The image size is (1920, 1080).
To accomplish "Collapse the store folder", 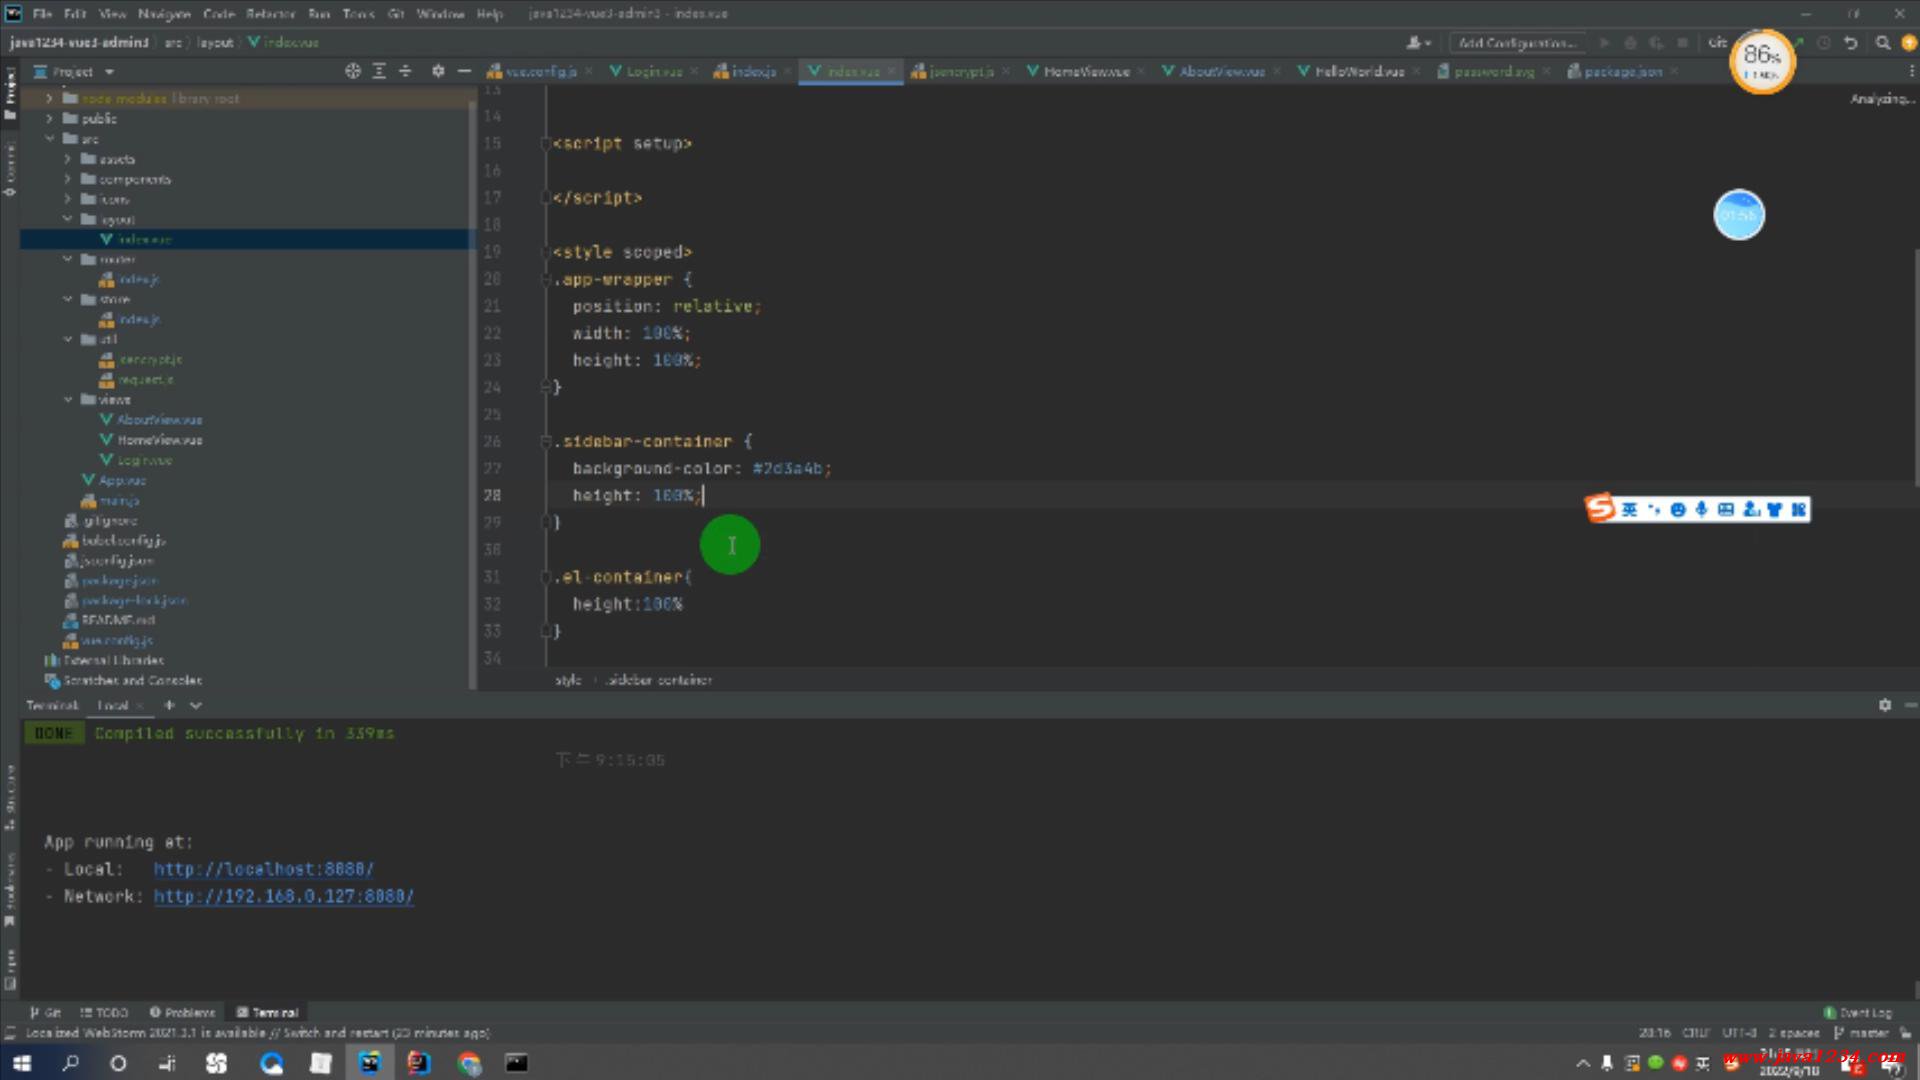I will (67, 299).
